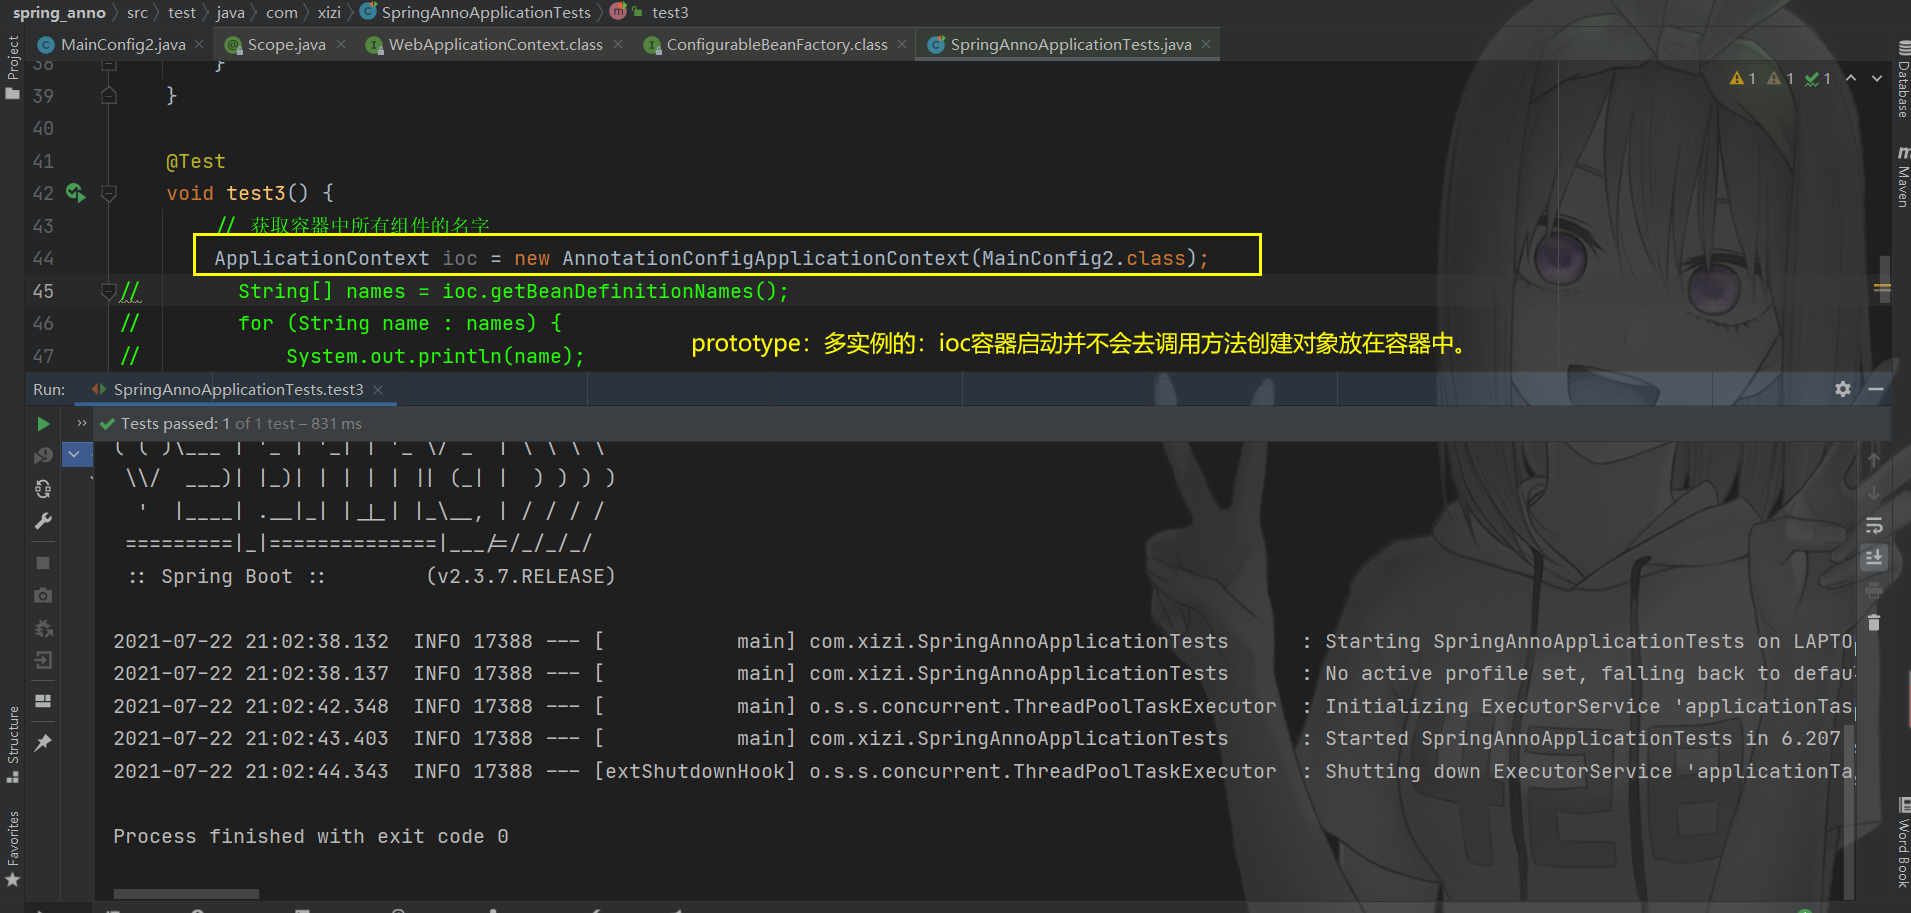Toggle scroll to end of console
Viewport: 1911px width, 913px height.
(x=1874, y=558)
